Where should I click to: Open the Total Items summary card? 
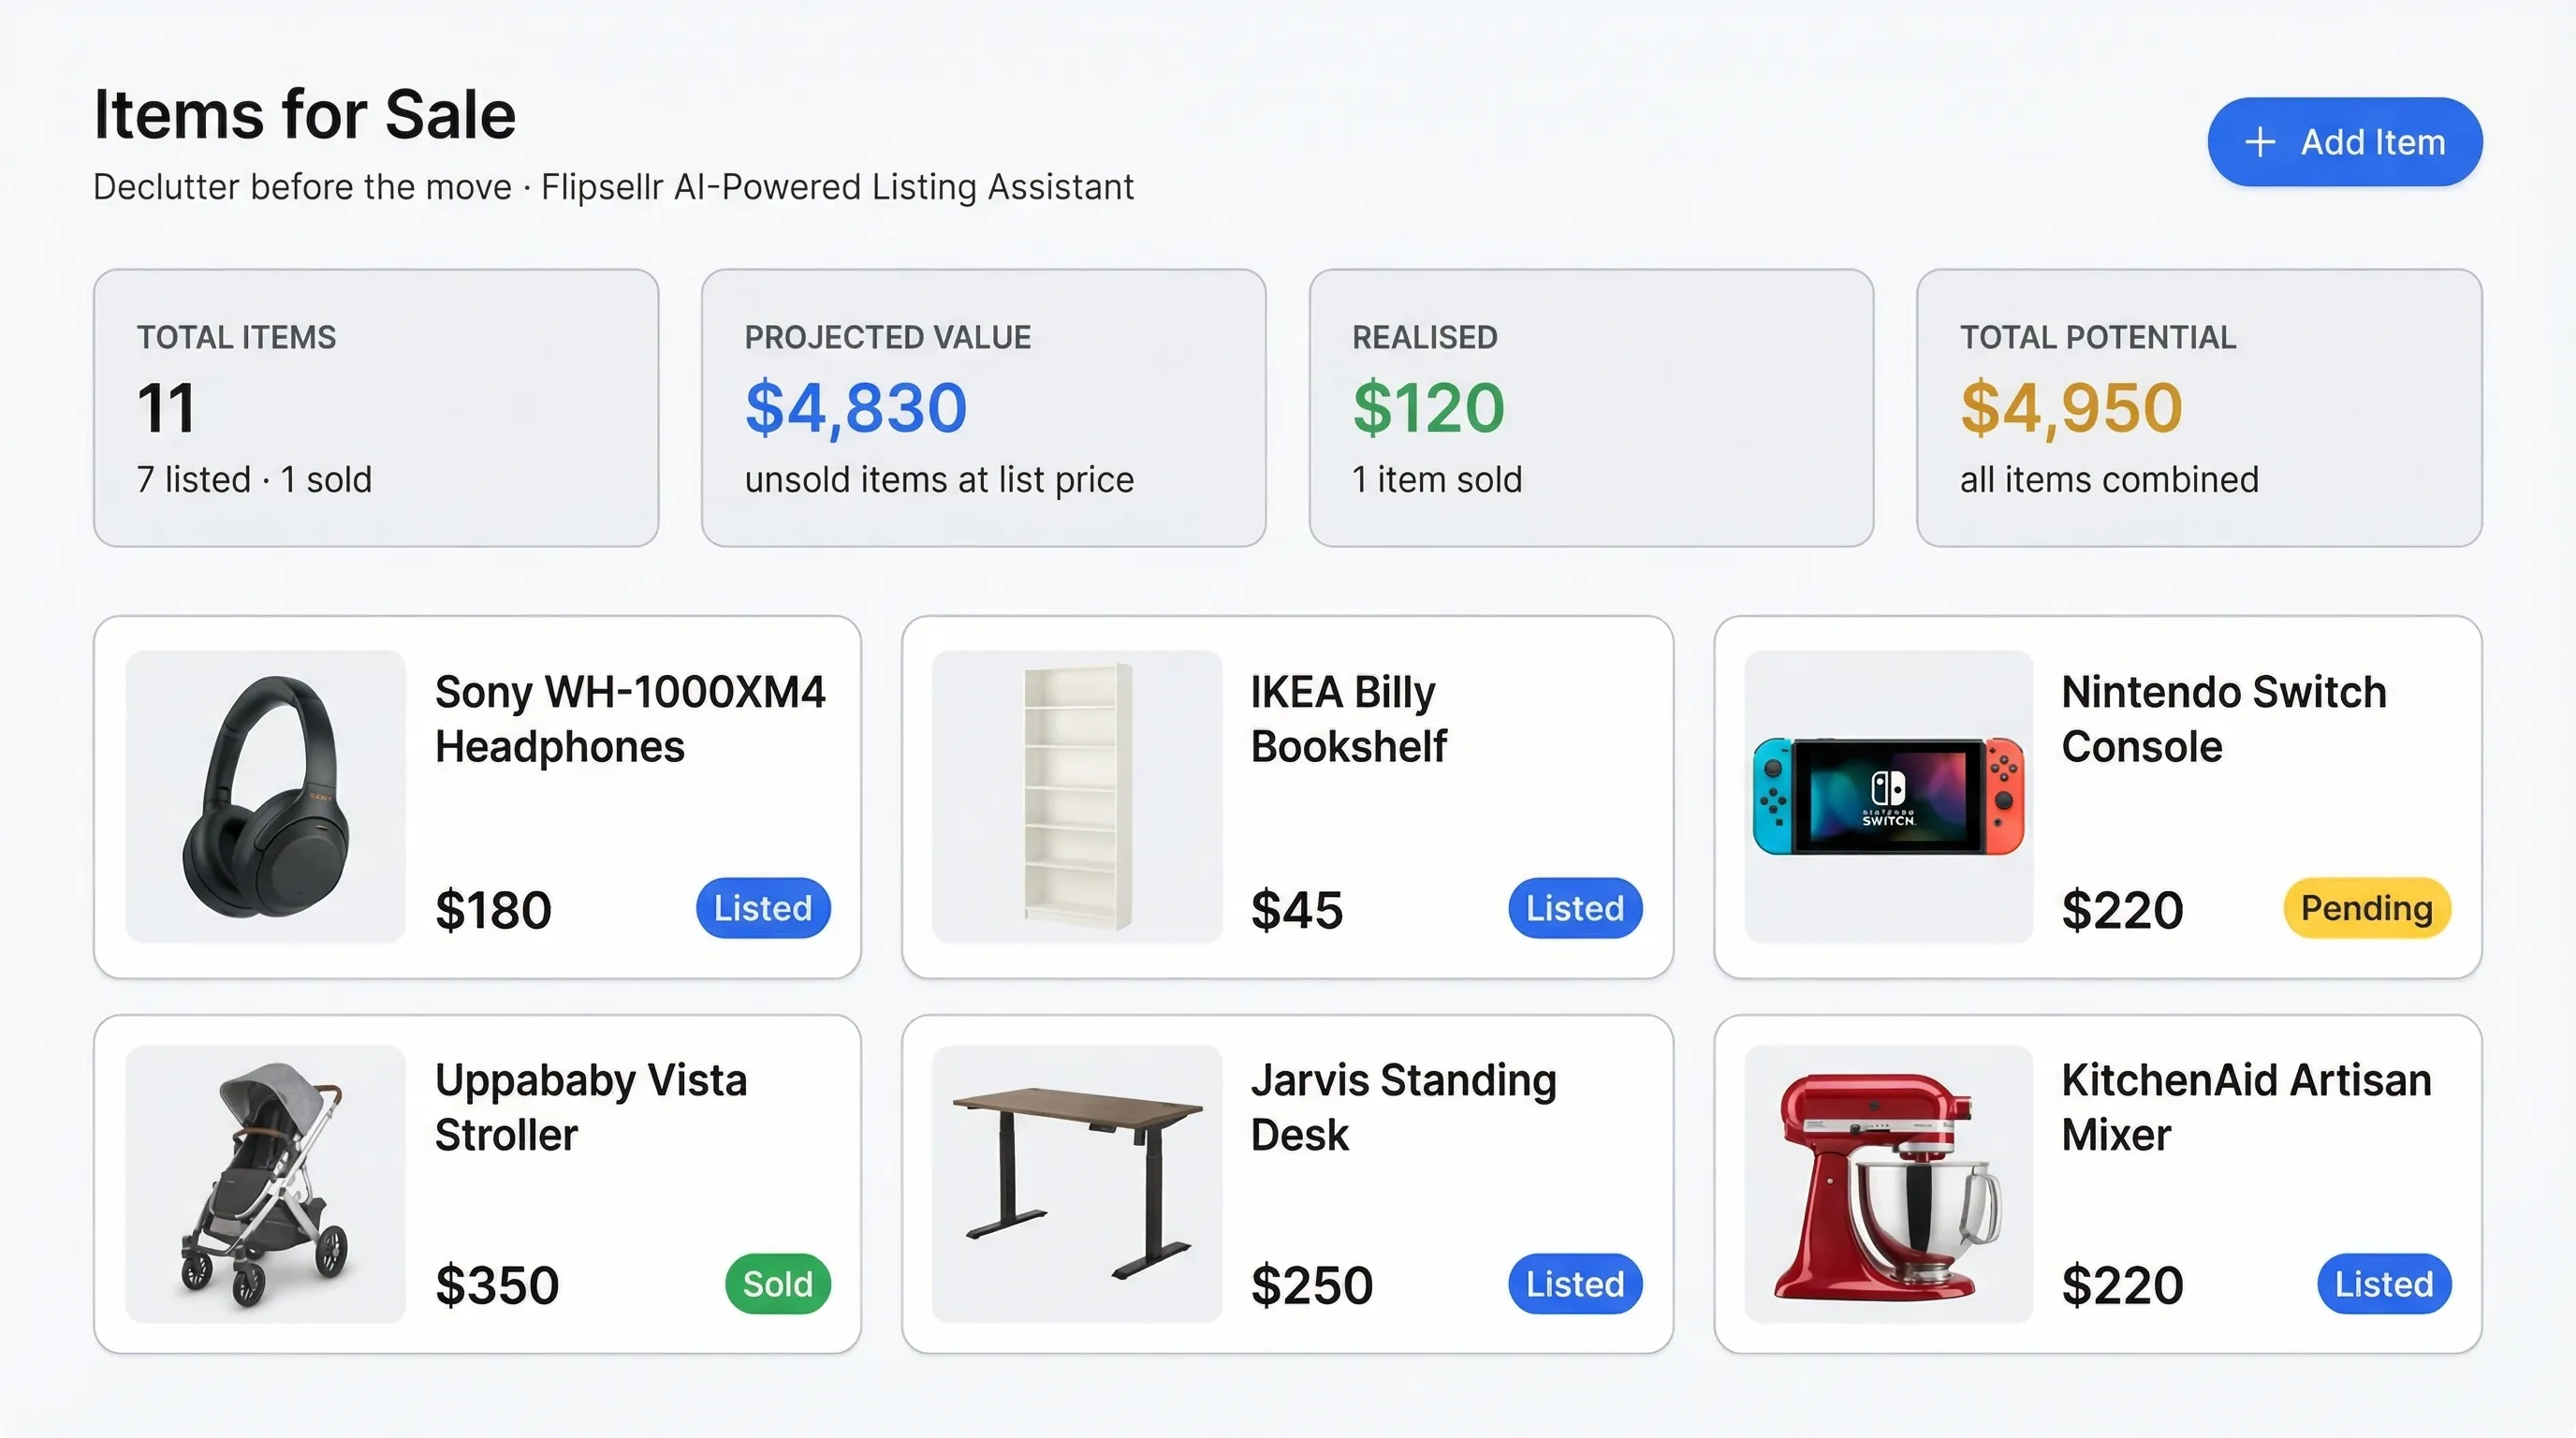[x=376, y=408]
